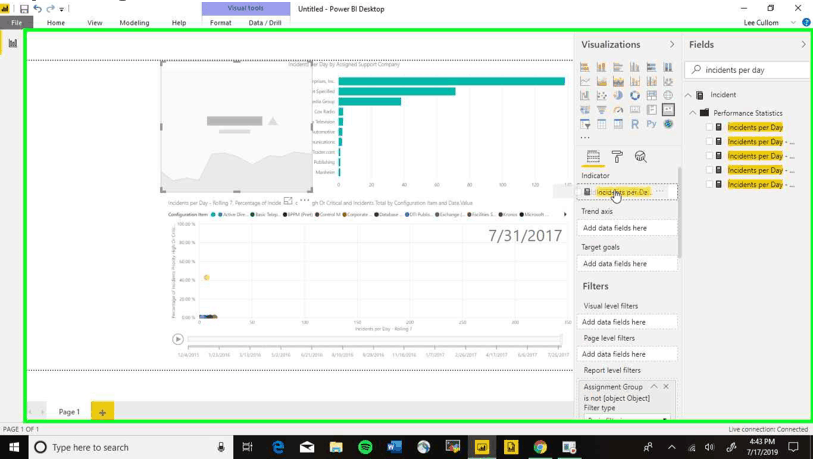
Task: Show more legend items with right arrow
Action: point(565,214)
